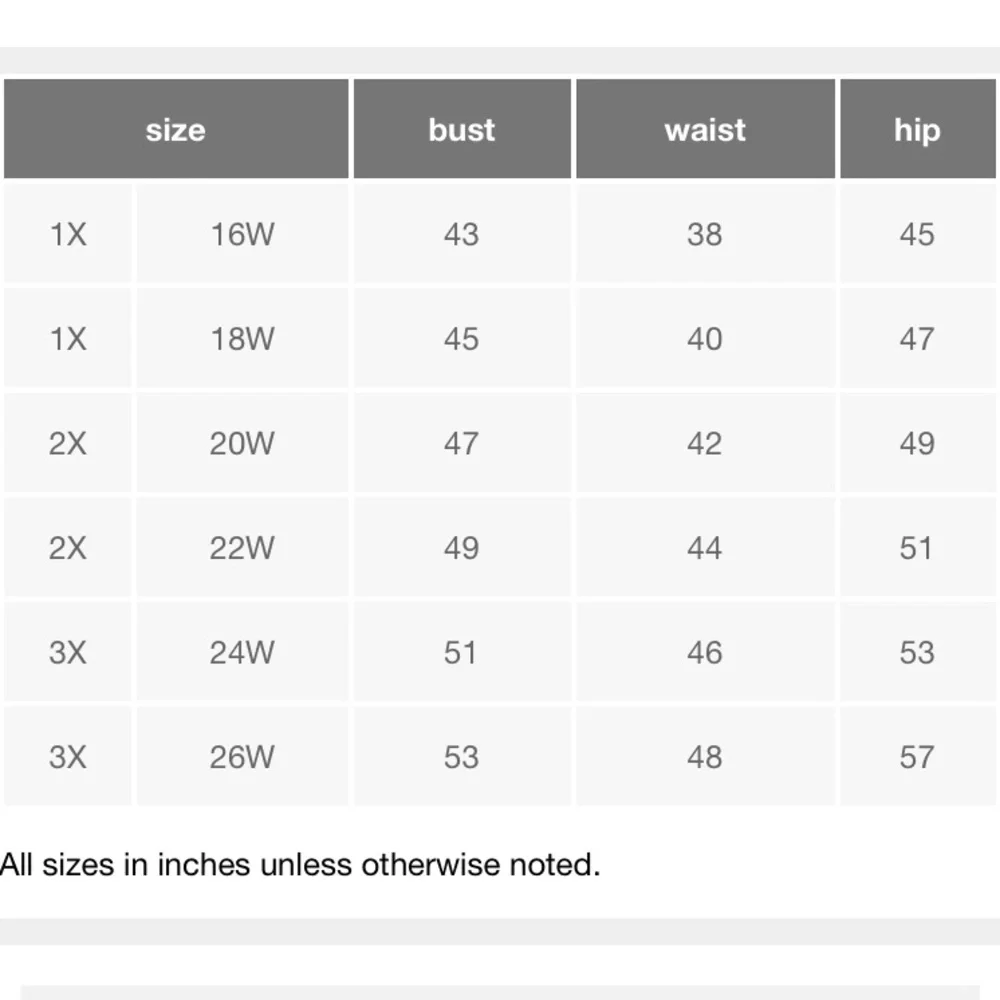Screen dimensions: 1000x1000
Task: Click waist measurement 44 in 22W row
Action: click(x=704, y=548)
